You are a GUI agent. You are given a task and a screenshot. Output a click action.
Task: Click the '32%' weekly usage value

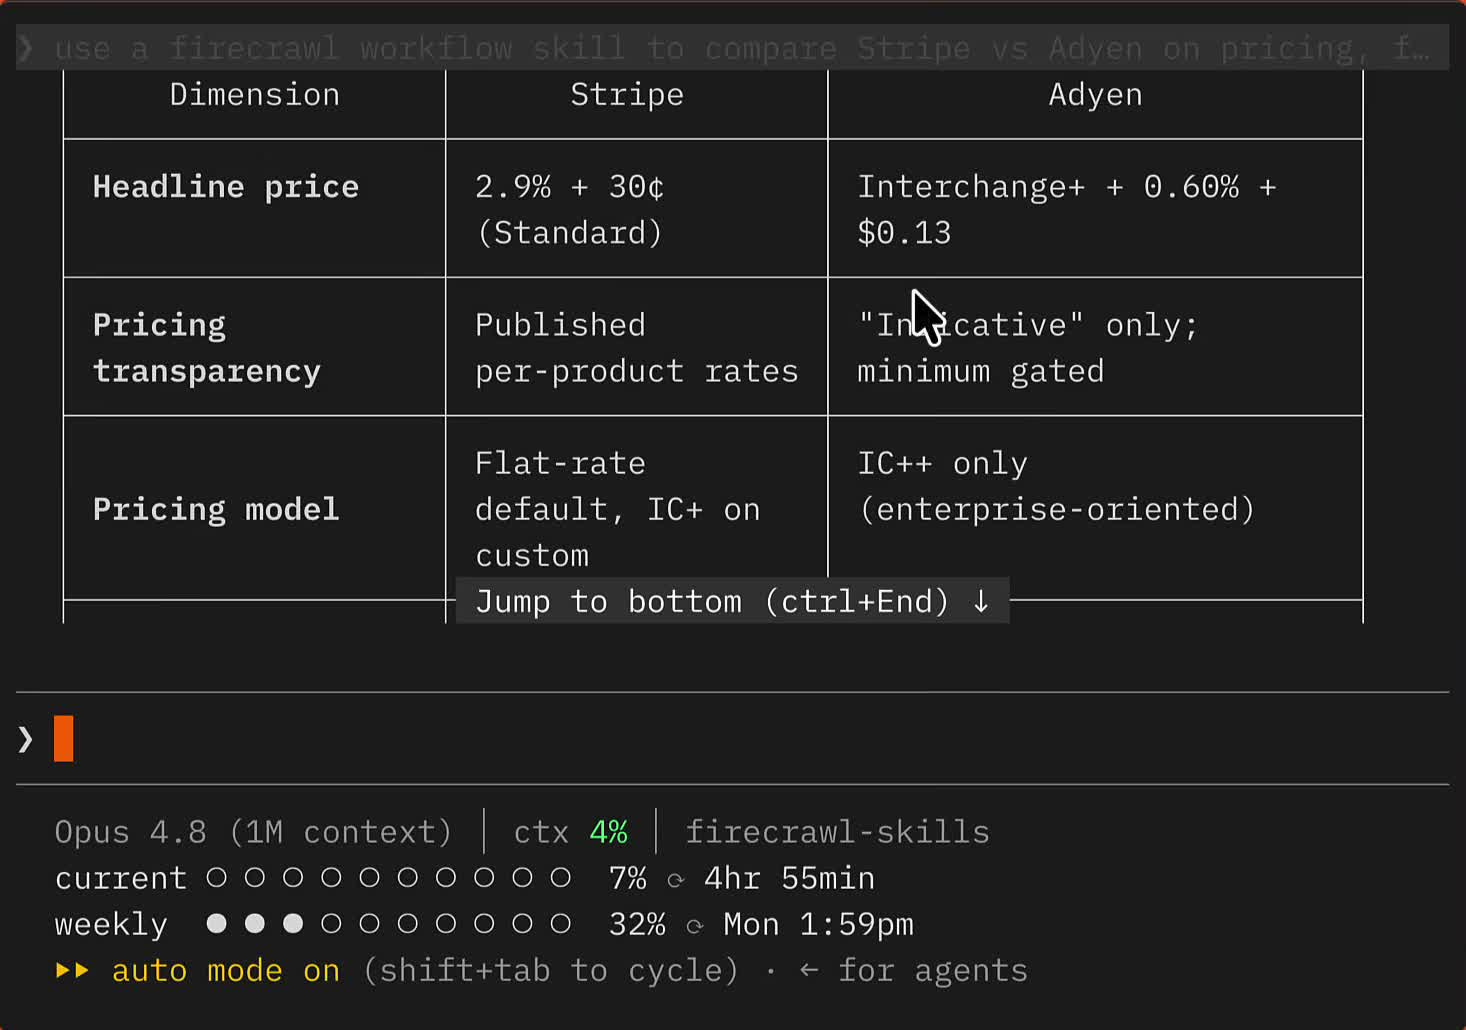point(637,925)
